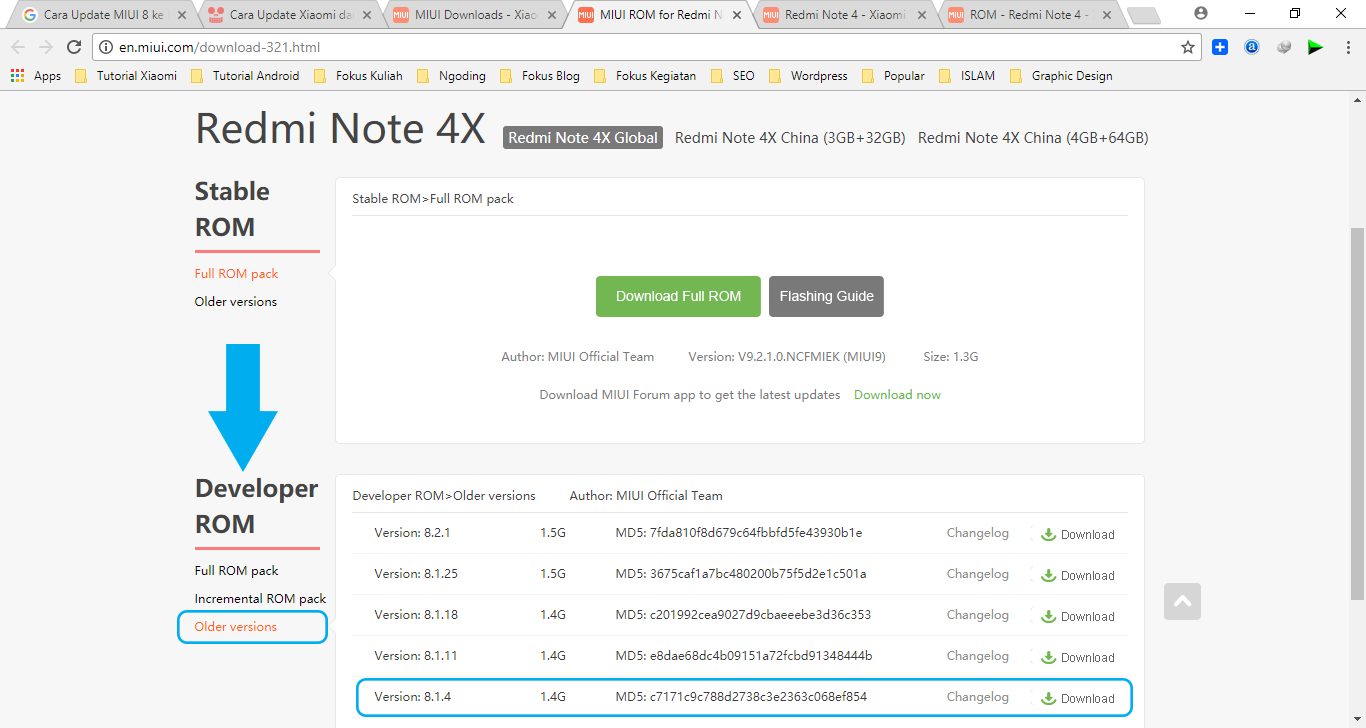Open the blue plus browser extension
Viewport: 1366px width, 728px height.
tap(1220, 46)
